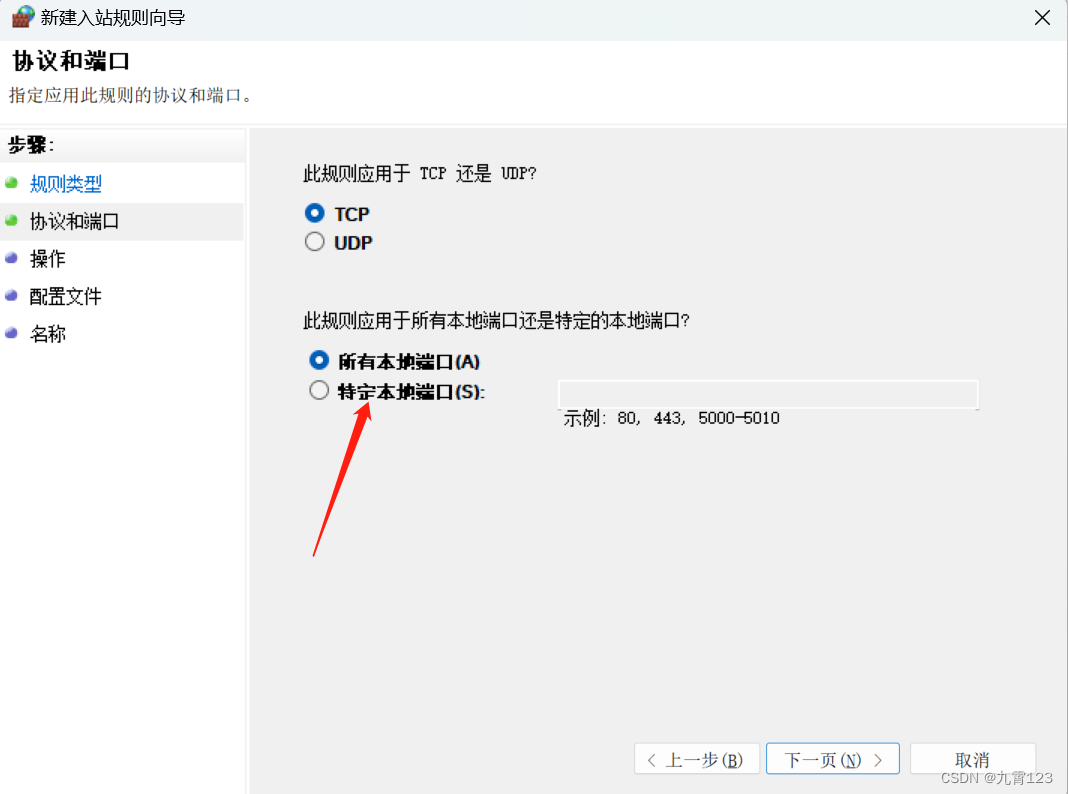Cancel the wizard with 取消 button

tap(972, 759)
